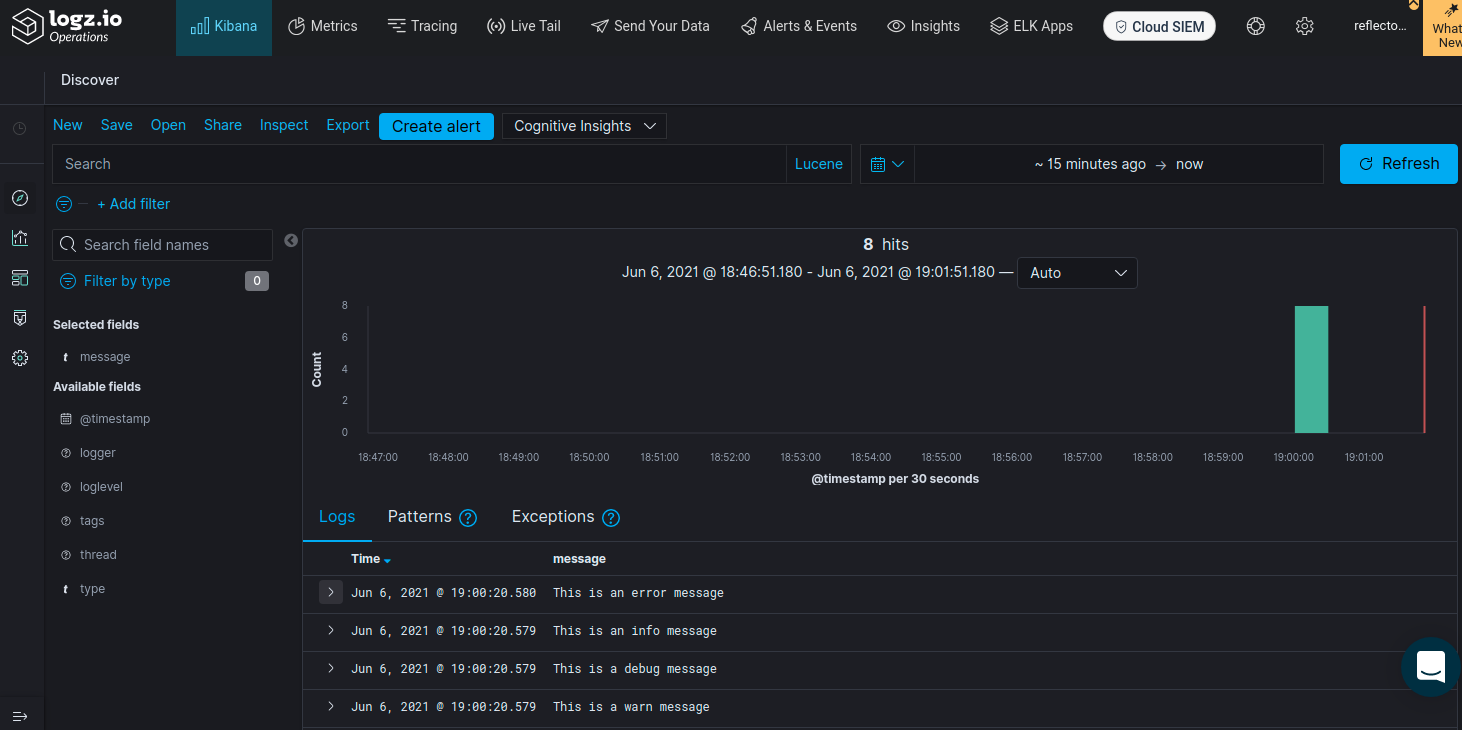The height and width of the screenshot is (730, 1462).
Task: Open the settings gear in top header
Action: [1304, 26]
